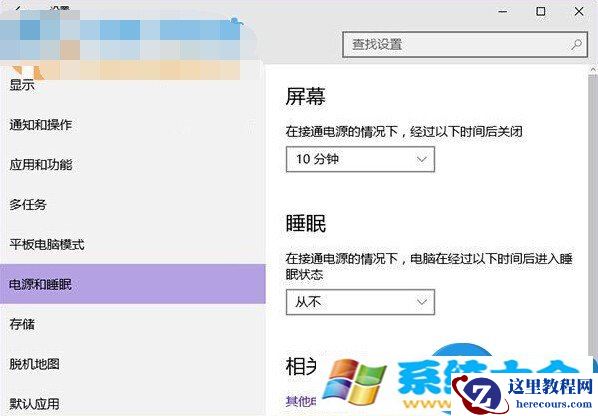Viewport: 598px width, 416px height.
Task: Select 平板电脑模式 in the sidebar
Action: 47,244
